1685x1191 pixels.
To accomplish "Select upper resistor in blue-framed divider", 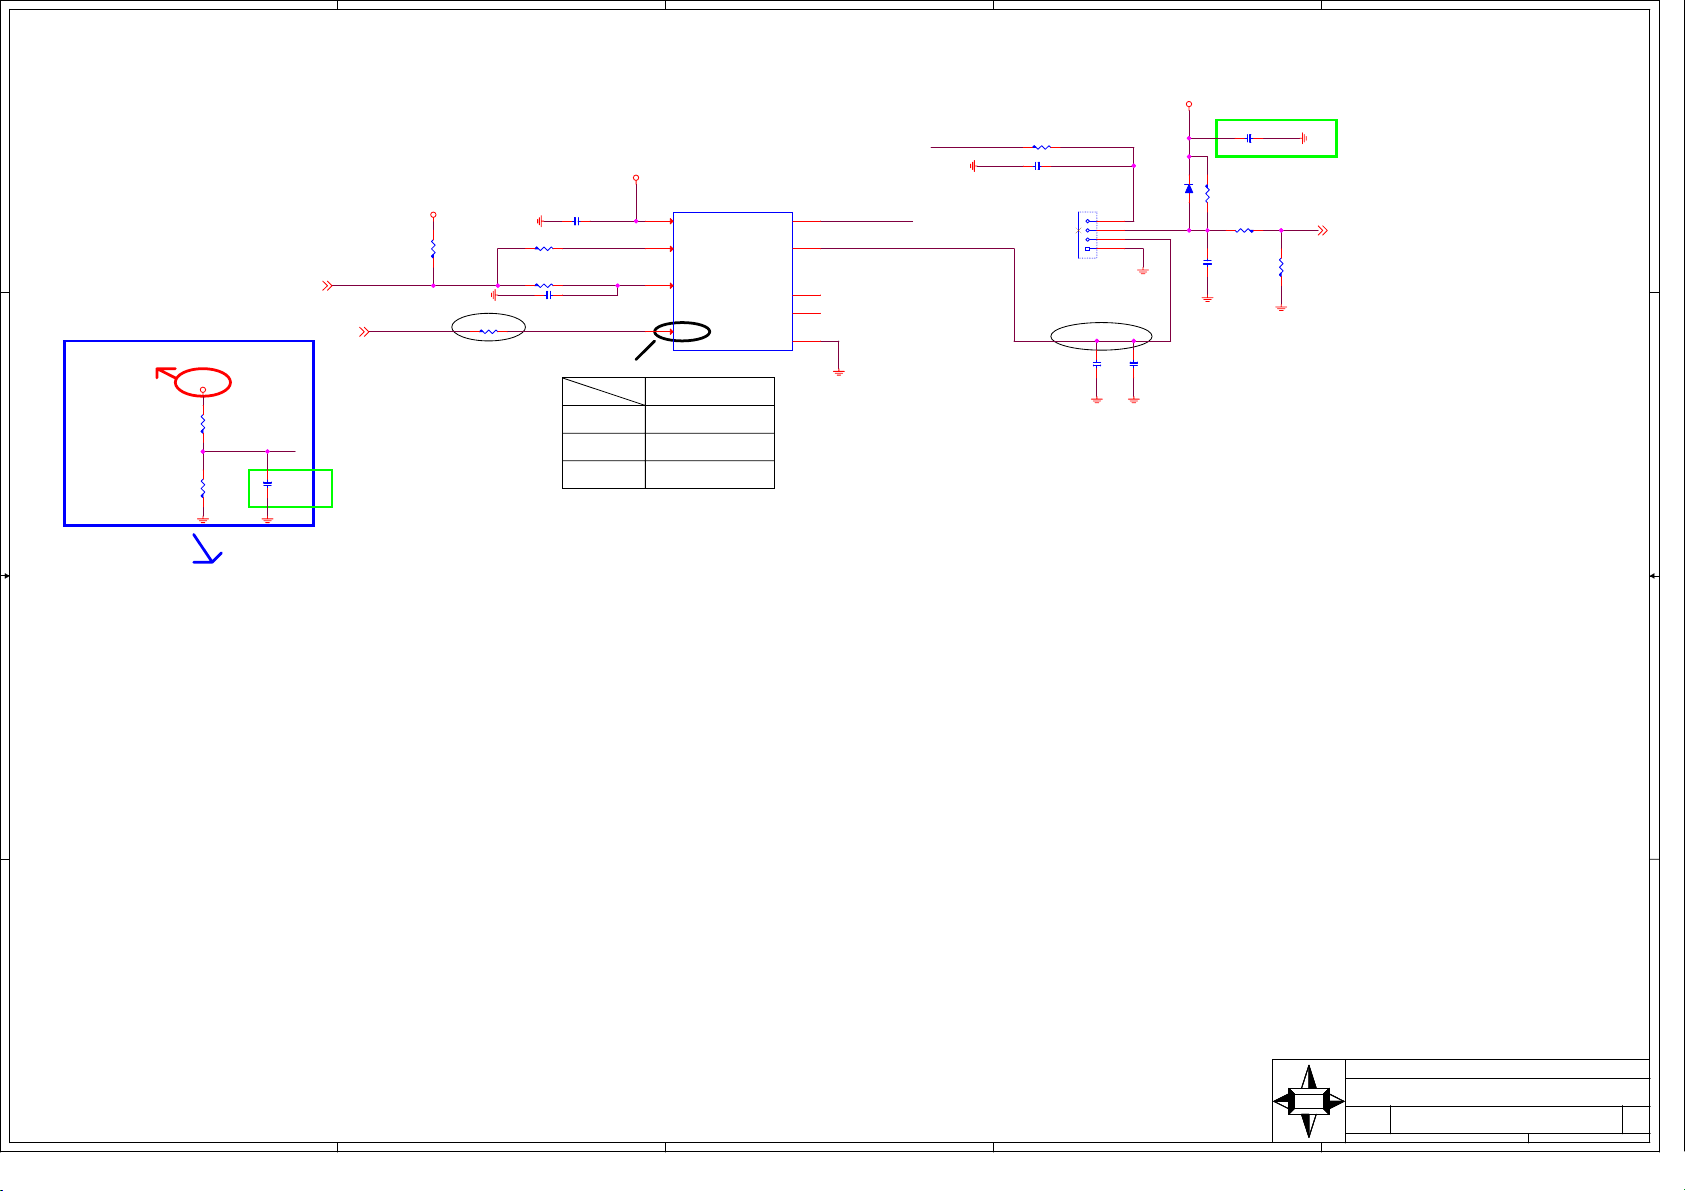I will click(203, 426).
